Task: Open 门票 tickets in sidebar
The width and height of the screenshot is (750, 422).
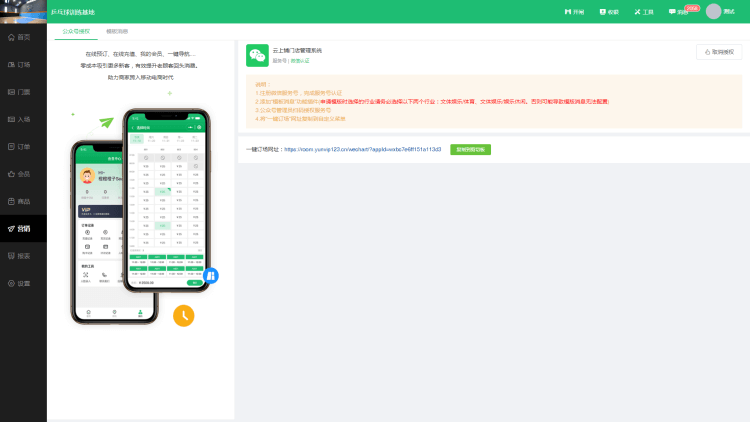Action: pyautogui.click(x=20, y=92)
